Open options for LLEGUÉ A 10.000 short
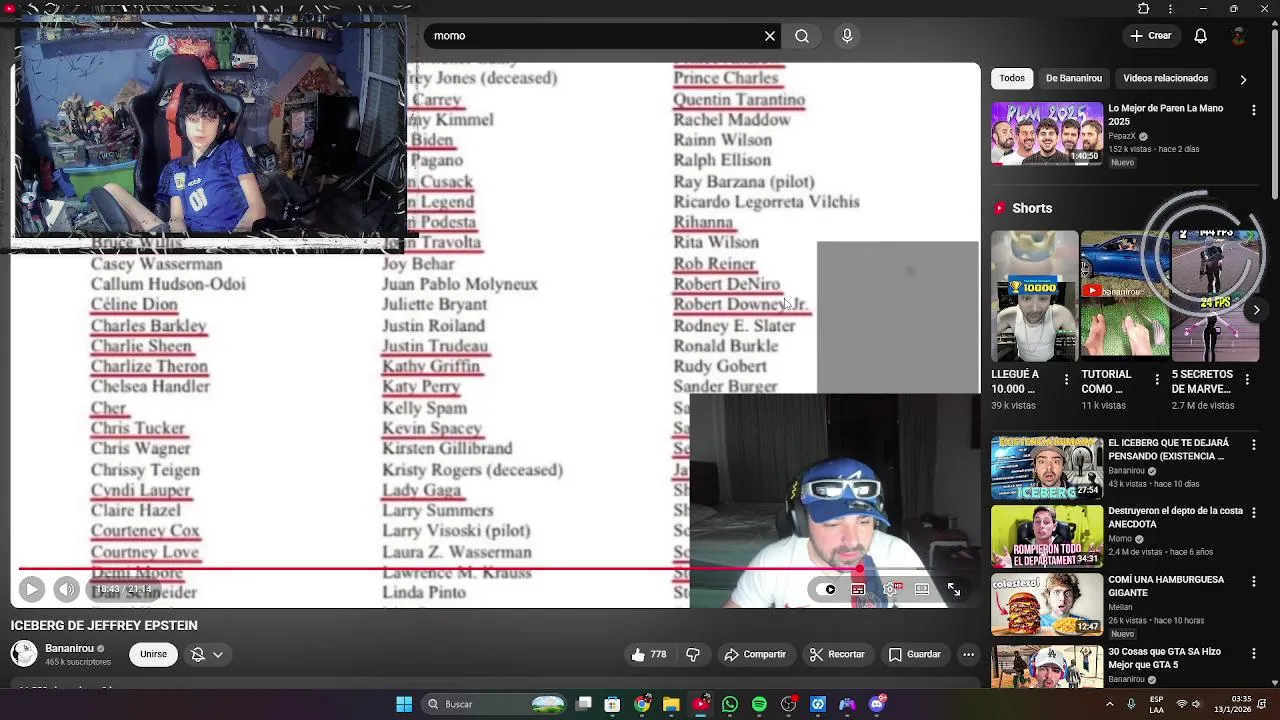The image size is (1280, 720). click(x=1066, y=381)
